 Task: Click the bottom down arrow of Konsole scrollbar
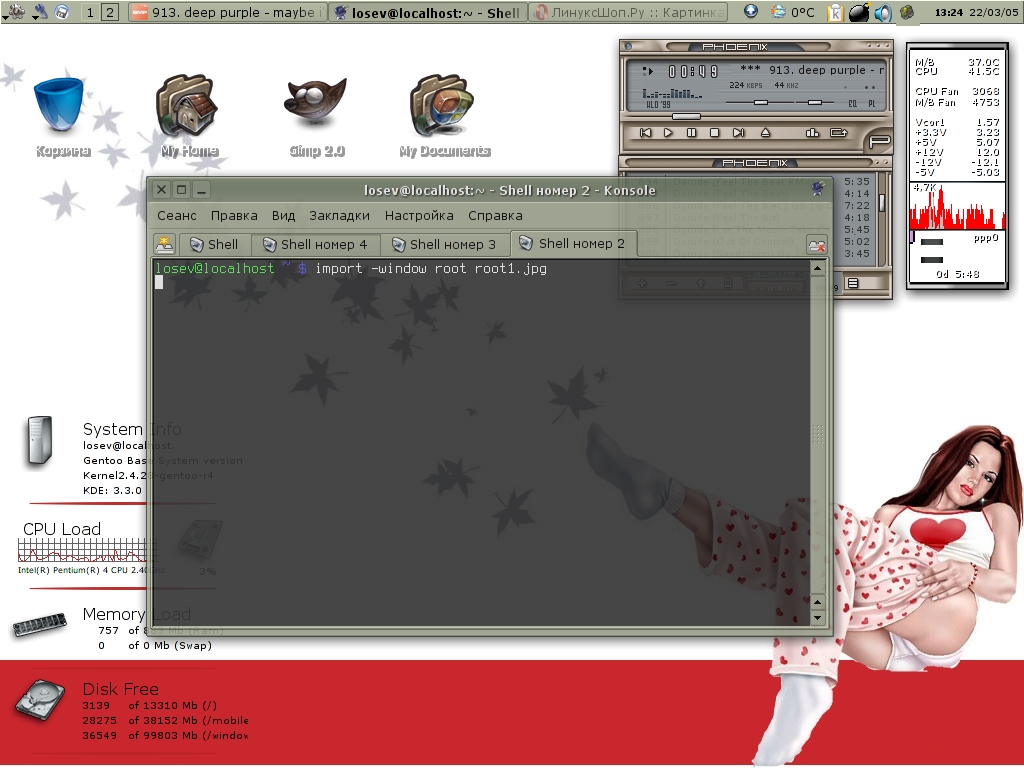coord(818,617)
